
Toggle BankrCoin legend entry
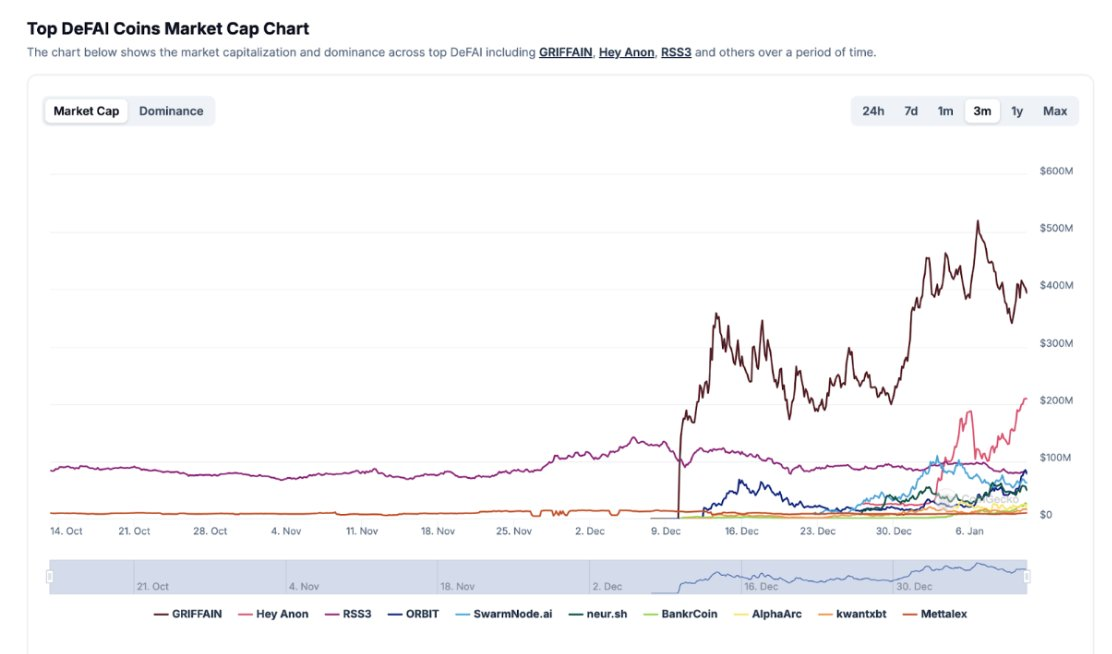[682, 614]
